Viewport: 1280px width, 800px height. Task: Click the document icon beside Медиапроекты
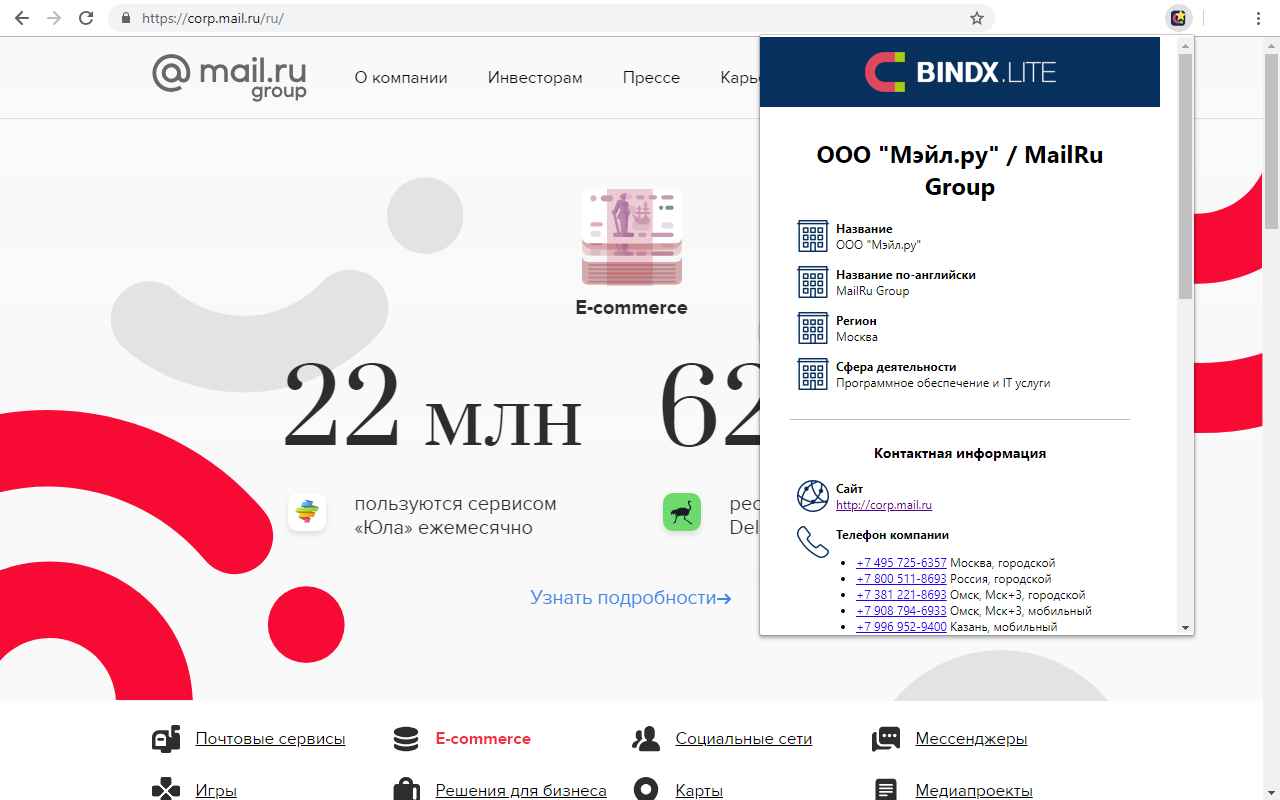pos(886,790)
